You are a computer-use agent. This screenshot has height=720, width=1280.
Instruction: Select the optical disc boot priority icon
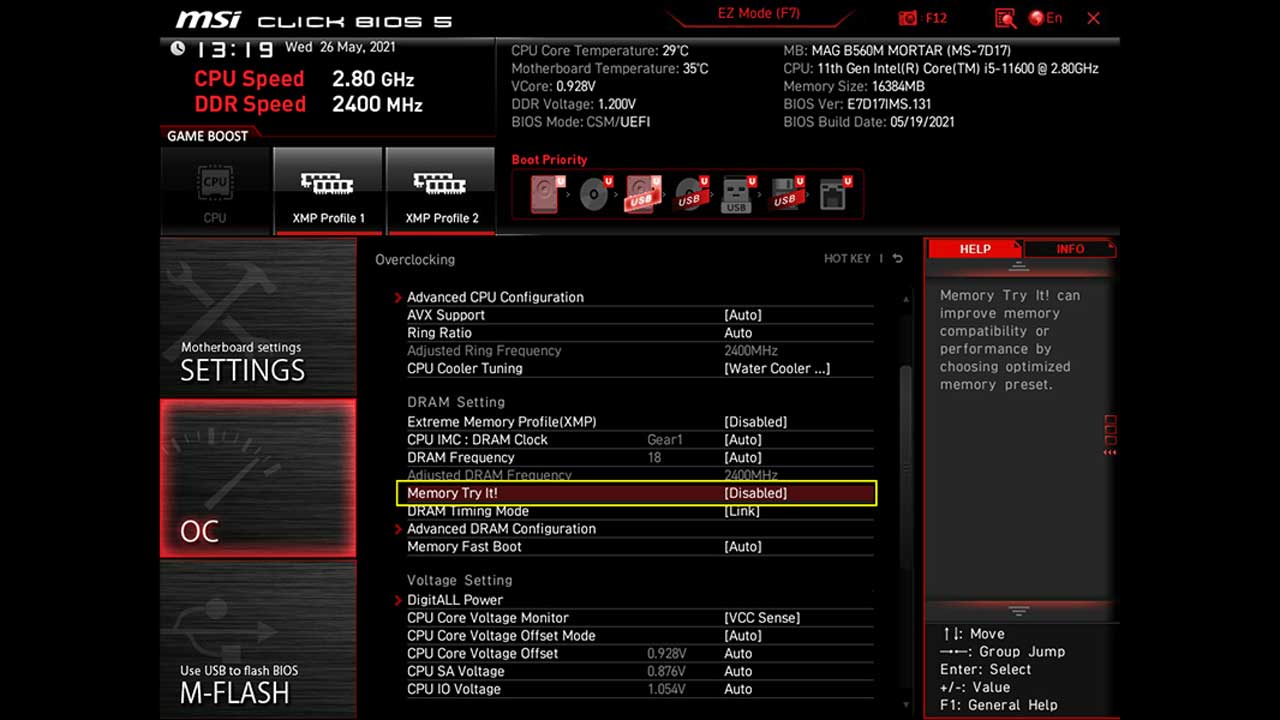click(596, 193)
